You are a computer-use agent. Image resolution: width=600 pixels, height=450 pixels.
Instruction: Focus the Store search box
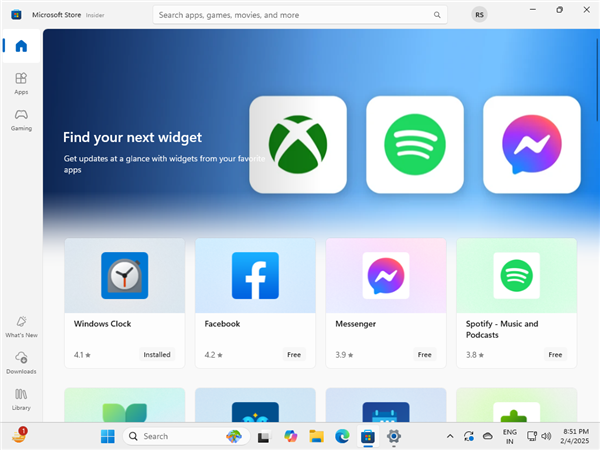pyautogui.click(x=290, y=16)
